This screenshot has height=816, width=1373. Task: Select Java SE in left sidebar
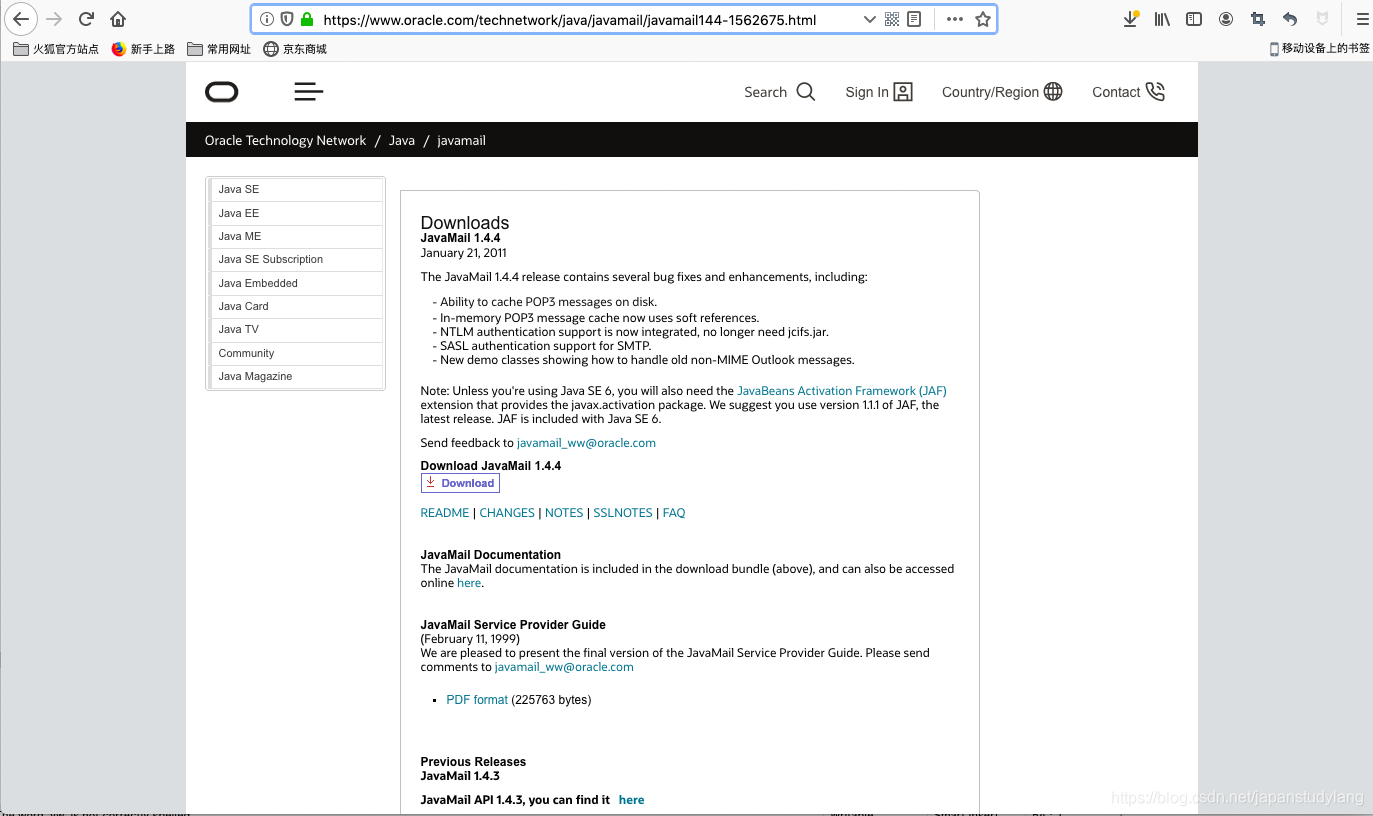click(296, 189)
